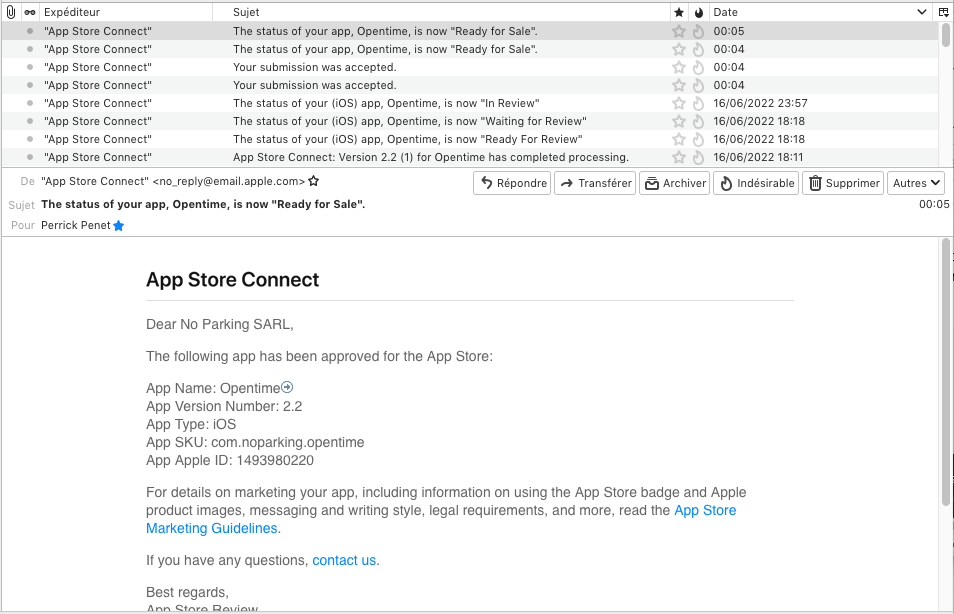
Task: Delete the message with the Supprimer button
Action: 843,183
